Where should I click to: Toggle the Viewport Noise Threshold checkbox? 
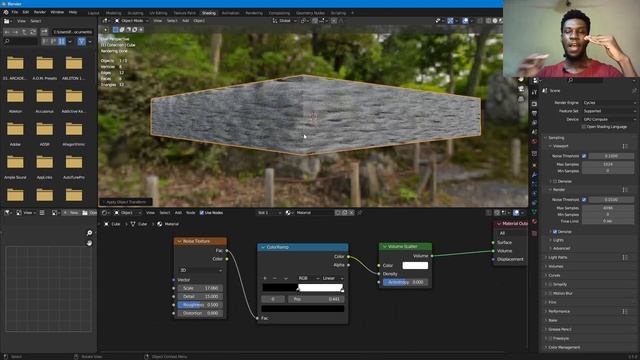pyautogui.click(x=584, y=156)
